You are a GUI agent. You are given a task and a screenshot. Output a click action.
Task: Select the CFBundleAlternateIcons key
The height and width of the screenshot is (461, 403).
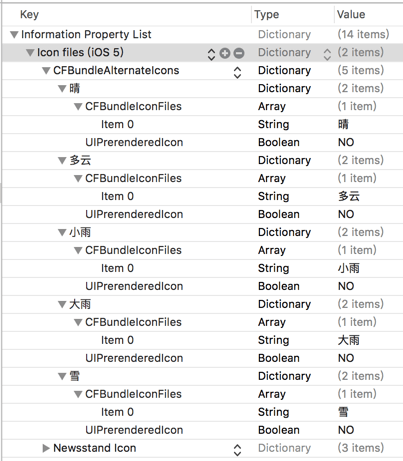[116, 70]
